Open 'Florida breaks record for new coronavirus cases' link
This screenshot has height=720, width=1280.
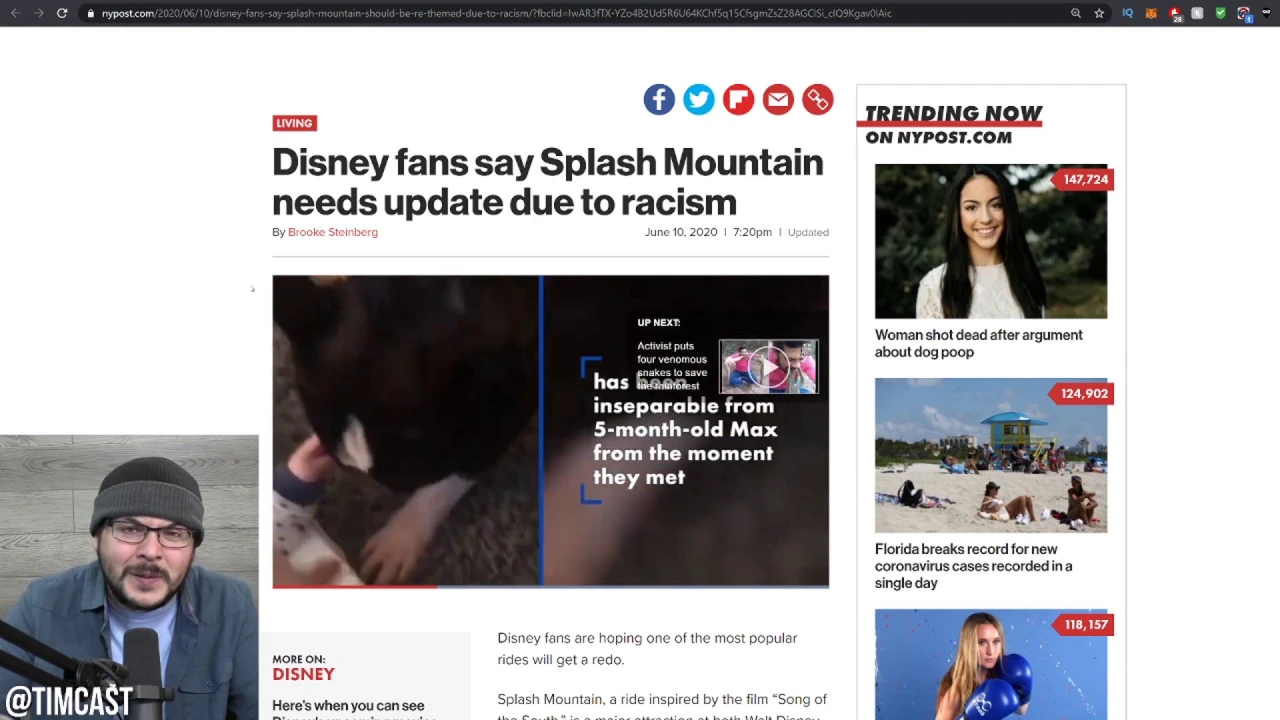click(x=973, y=566)
